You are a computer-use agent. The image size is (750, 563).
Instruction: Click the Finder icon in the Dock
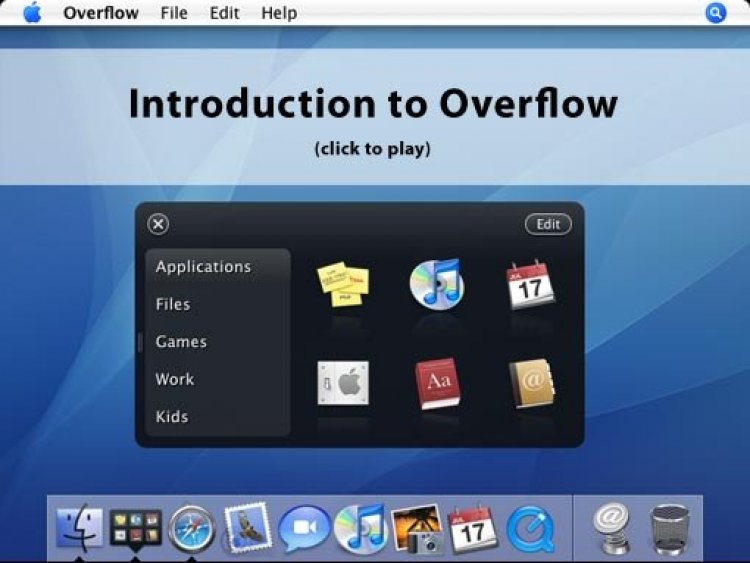pos(79,528)
